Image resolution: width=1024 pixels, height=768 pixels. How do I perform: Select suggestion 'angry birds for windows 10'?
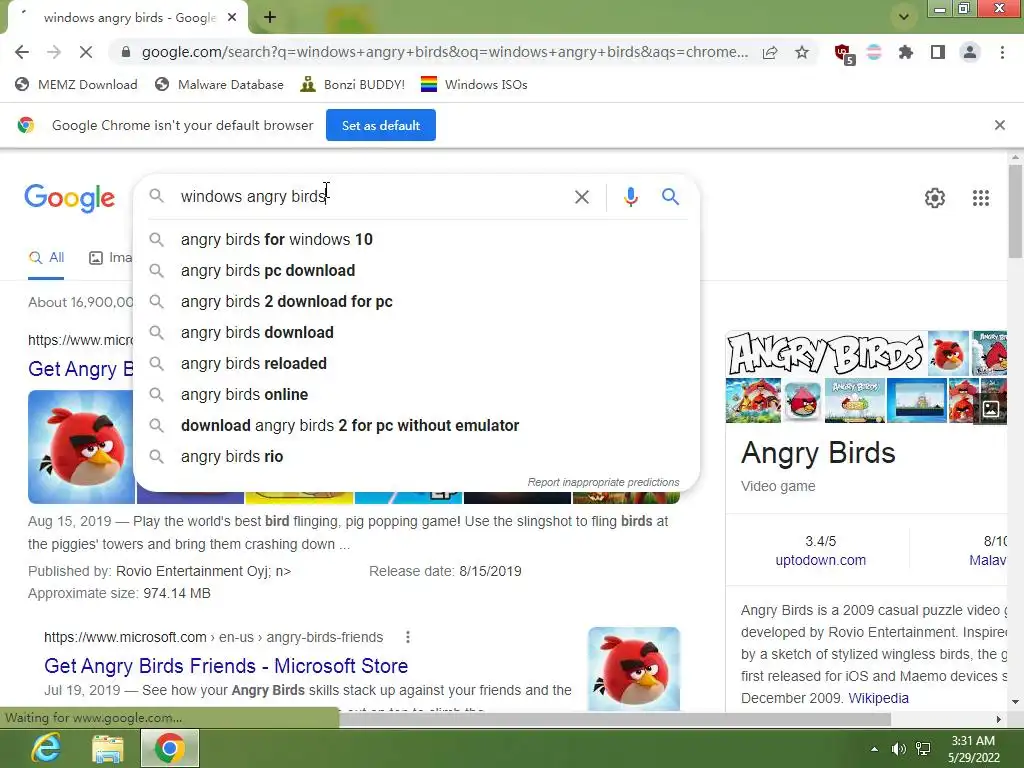[x=417, y=240]
